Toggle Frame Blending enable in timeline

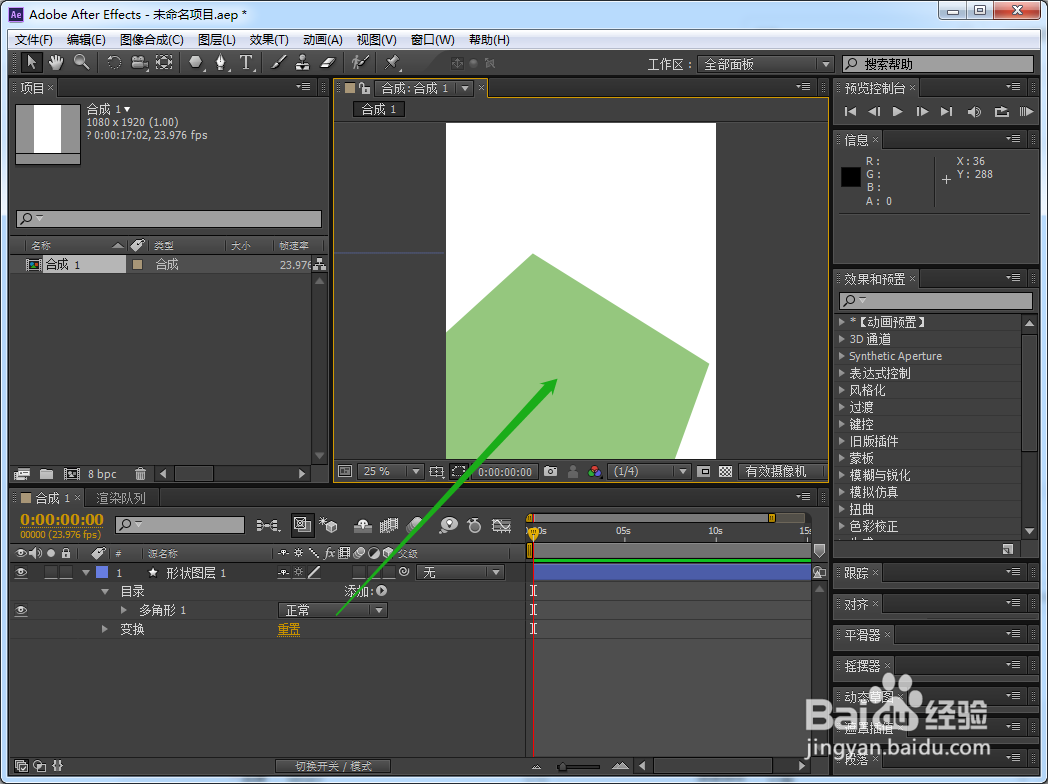[x=388, y=525]
